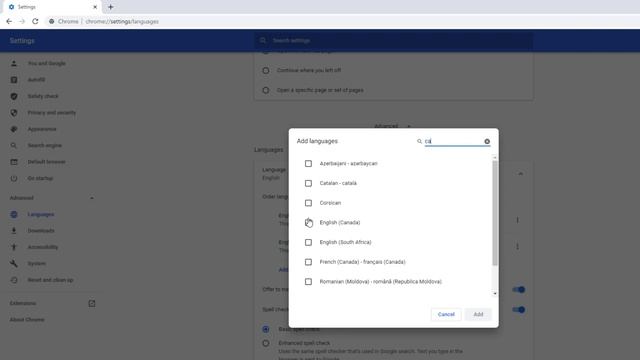The image size is (640, 360).
Task: Open Search engine settings
Action: [44, 145]
